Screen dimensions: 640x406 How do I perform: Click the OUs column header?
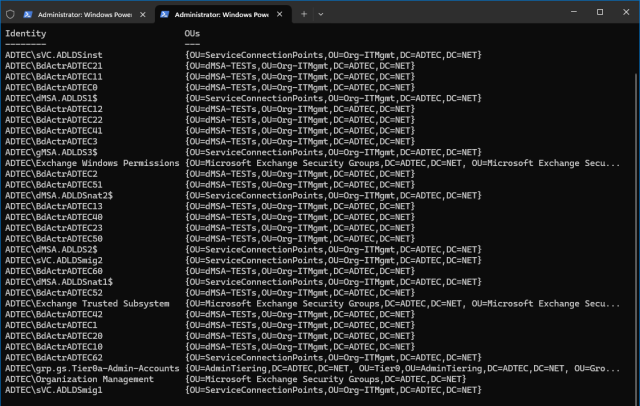pyautogui.click(x=192, y=33)
